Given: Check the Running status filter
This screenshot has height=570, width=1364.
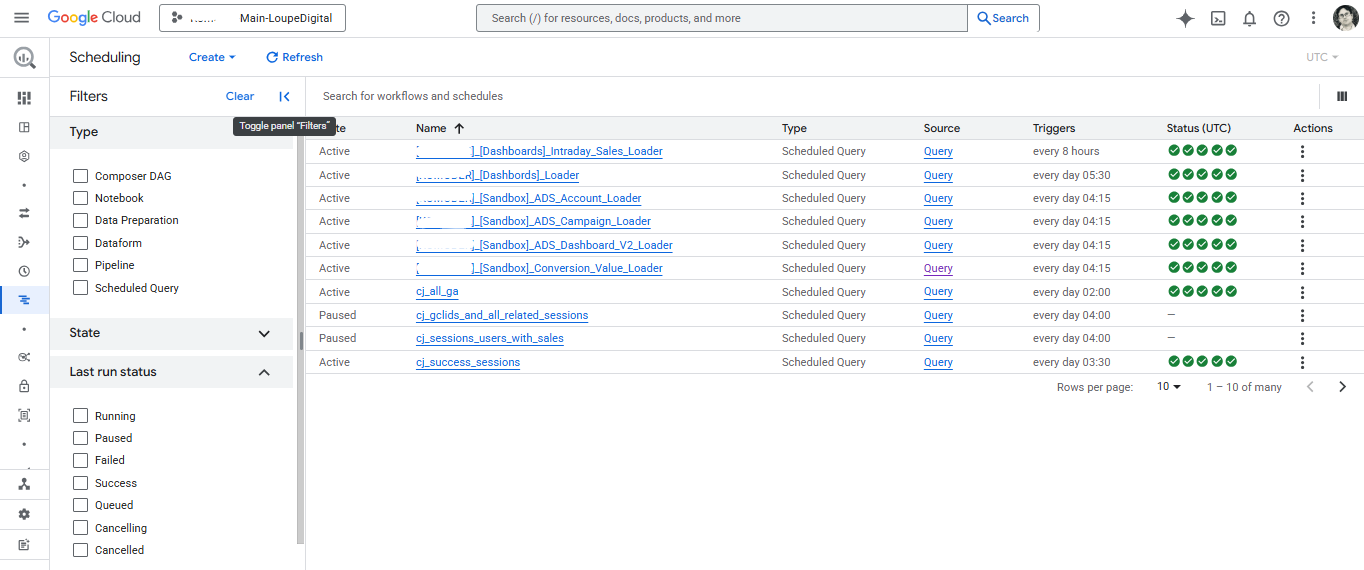Looking at the screenshot, I should tap(81, 416).
